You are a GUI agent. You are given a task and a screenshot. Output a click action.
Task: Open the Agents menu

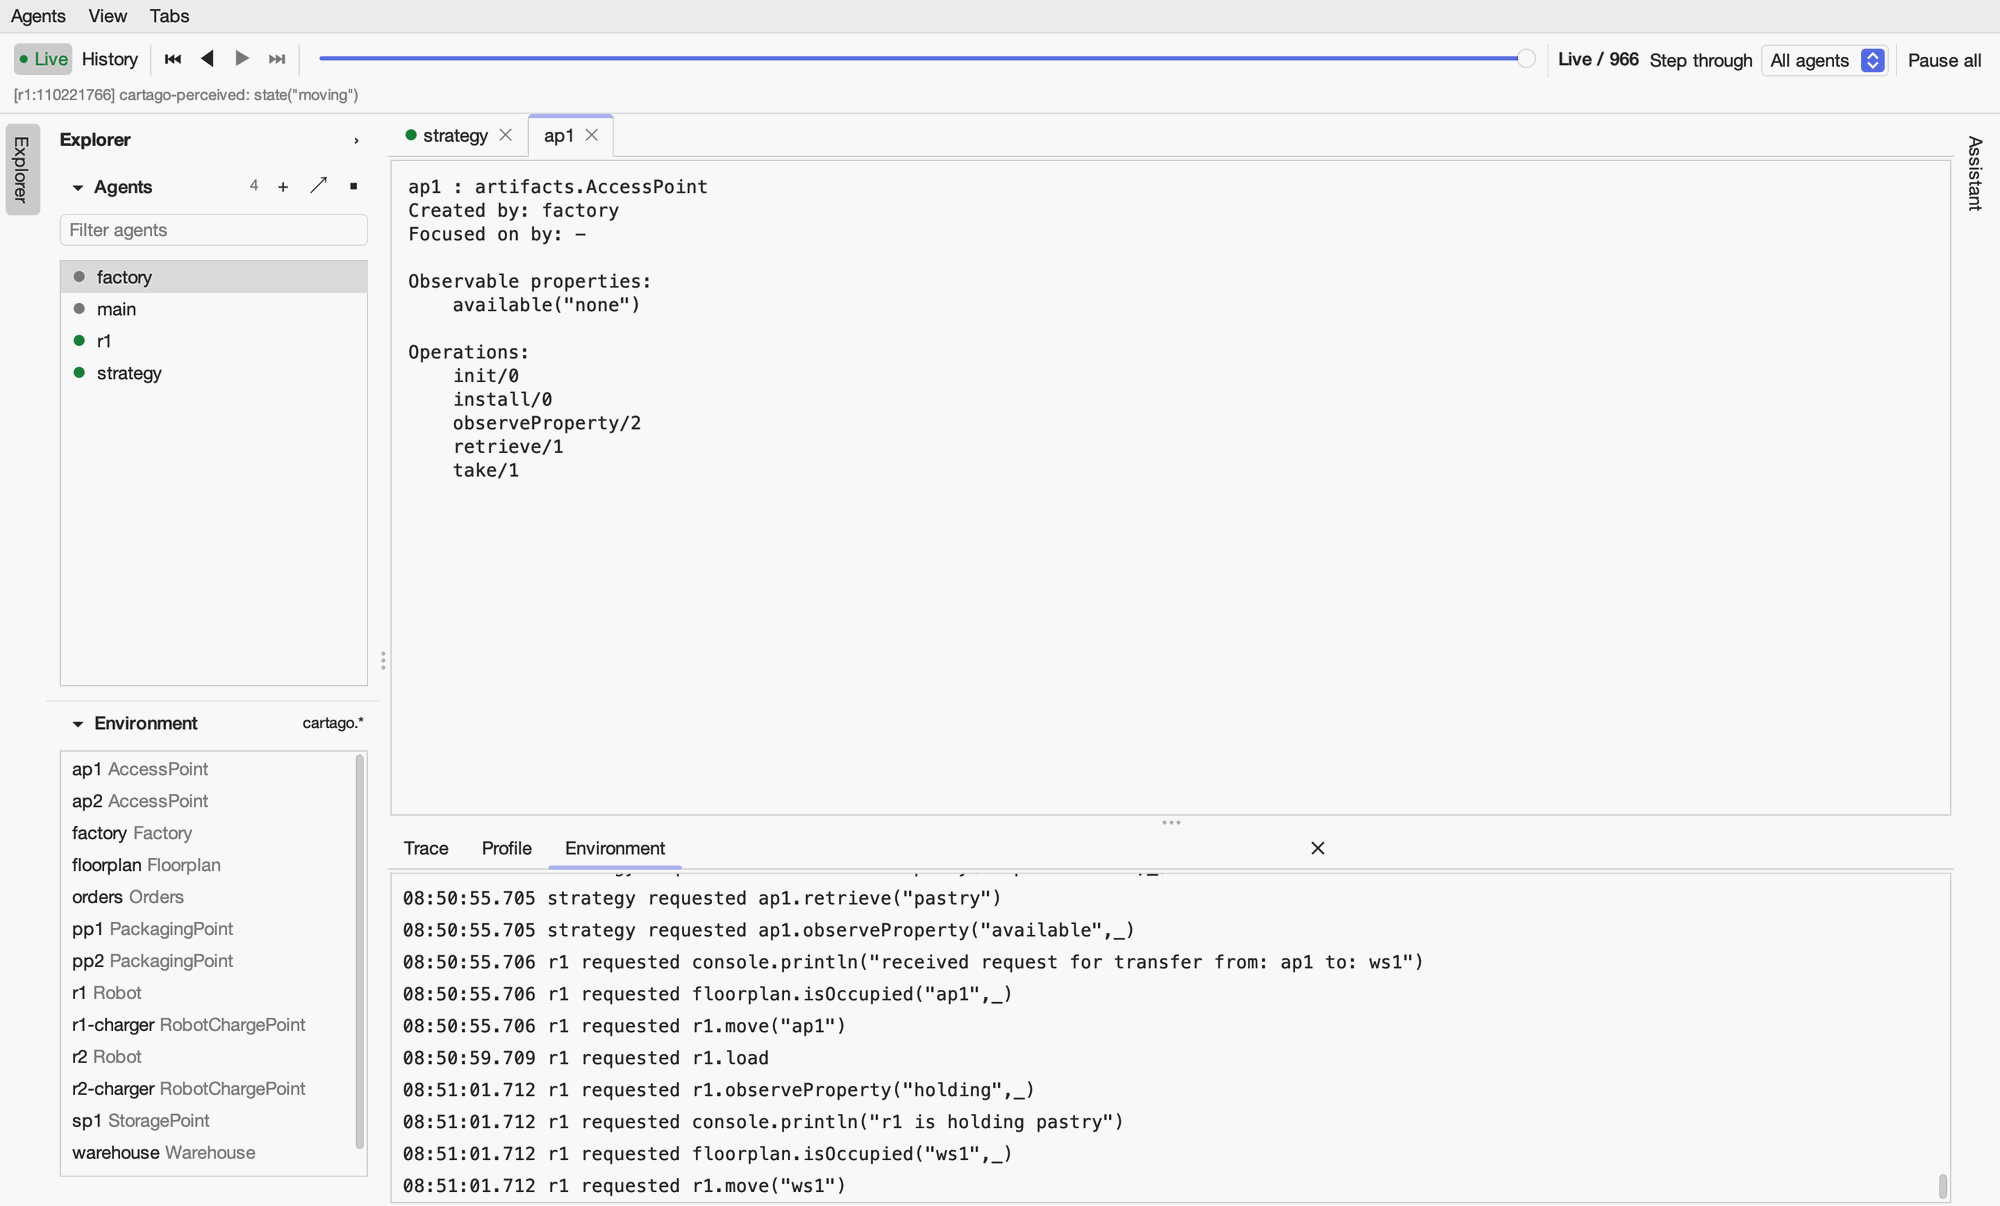click(38, 16)
